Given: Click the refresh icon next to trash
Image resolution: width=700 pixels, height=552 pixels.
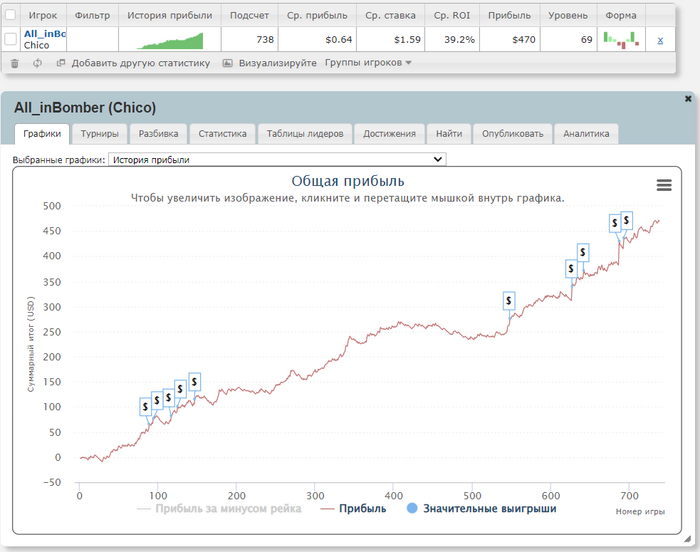Looking at the screenshot, I should (x=38, y=63).
